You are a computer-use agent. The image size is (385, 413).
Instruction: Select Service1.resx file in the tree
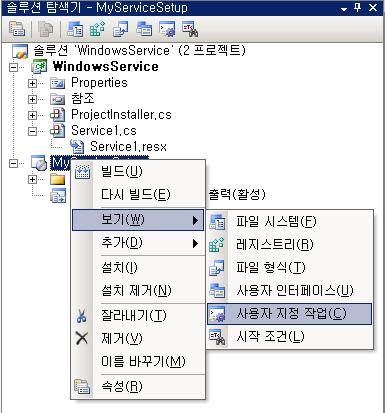(128, 147)
